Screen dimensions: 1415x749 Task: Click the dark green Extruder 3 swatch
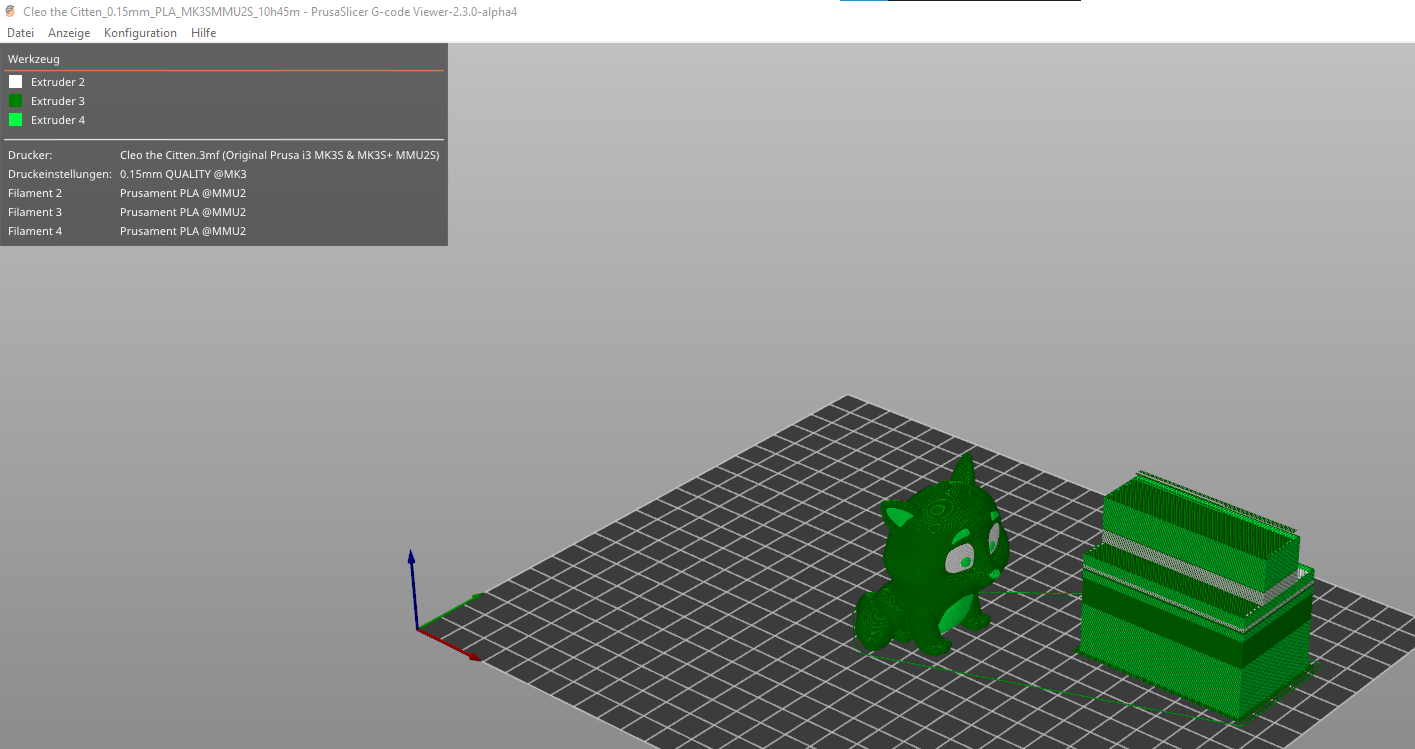pos(15,101)
